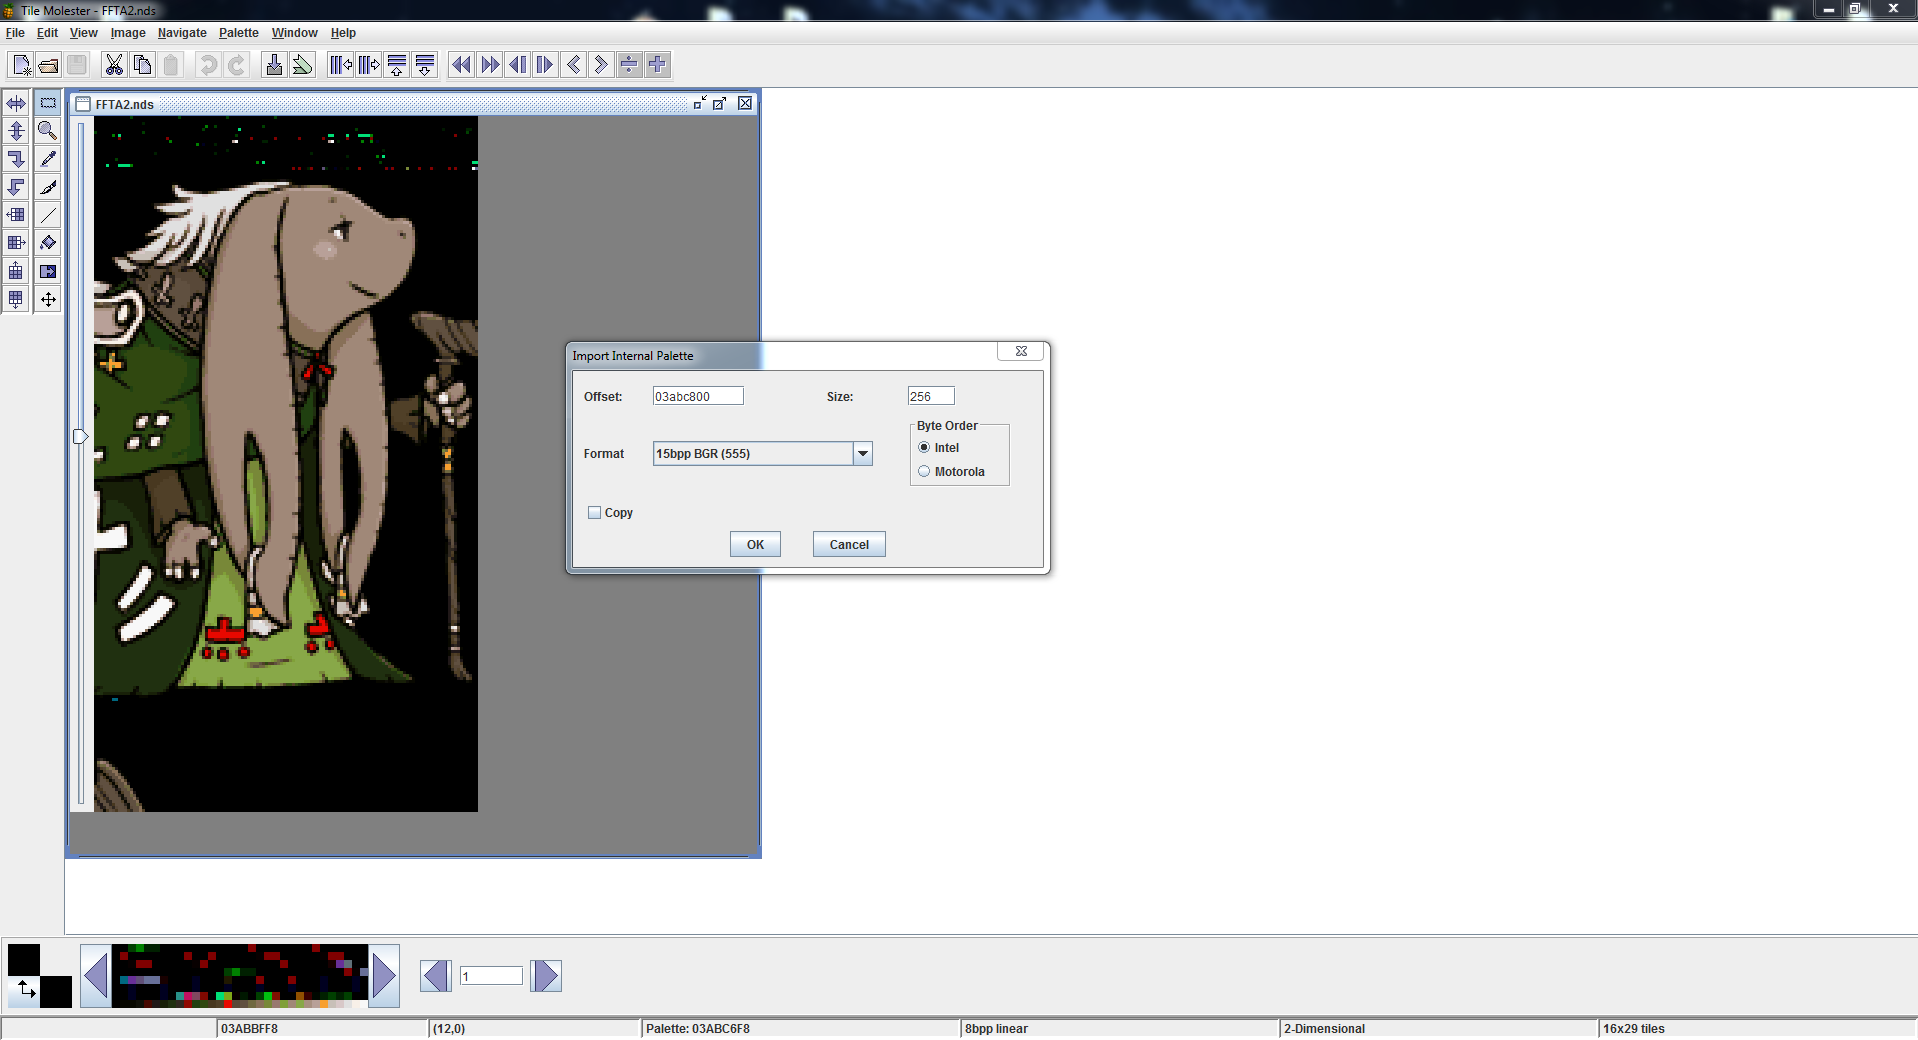Open the Image menu
1918x1040 pixels.
pos(128,33)
